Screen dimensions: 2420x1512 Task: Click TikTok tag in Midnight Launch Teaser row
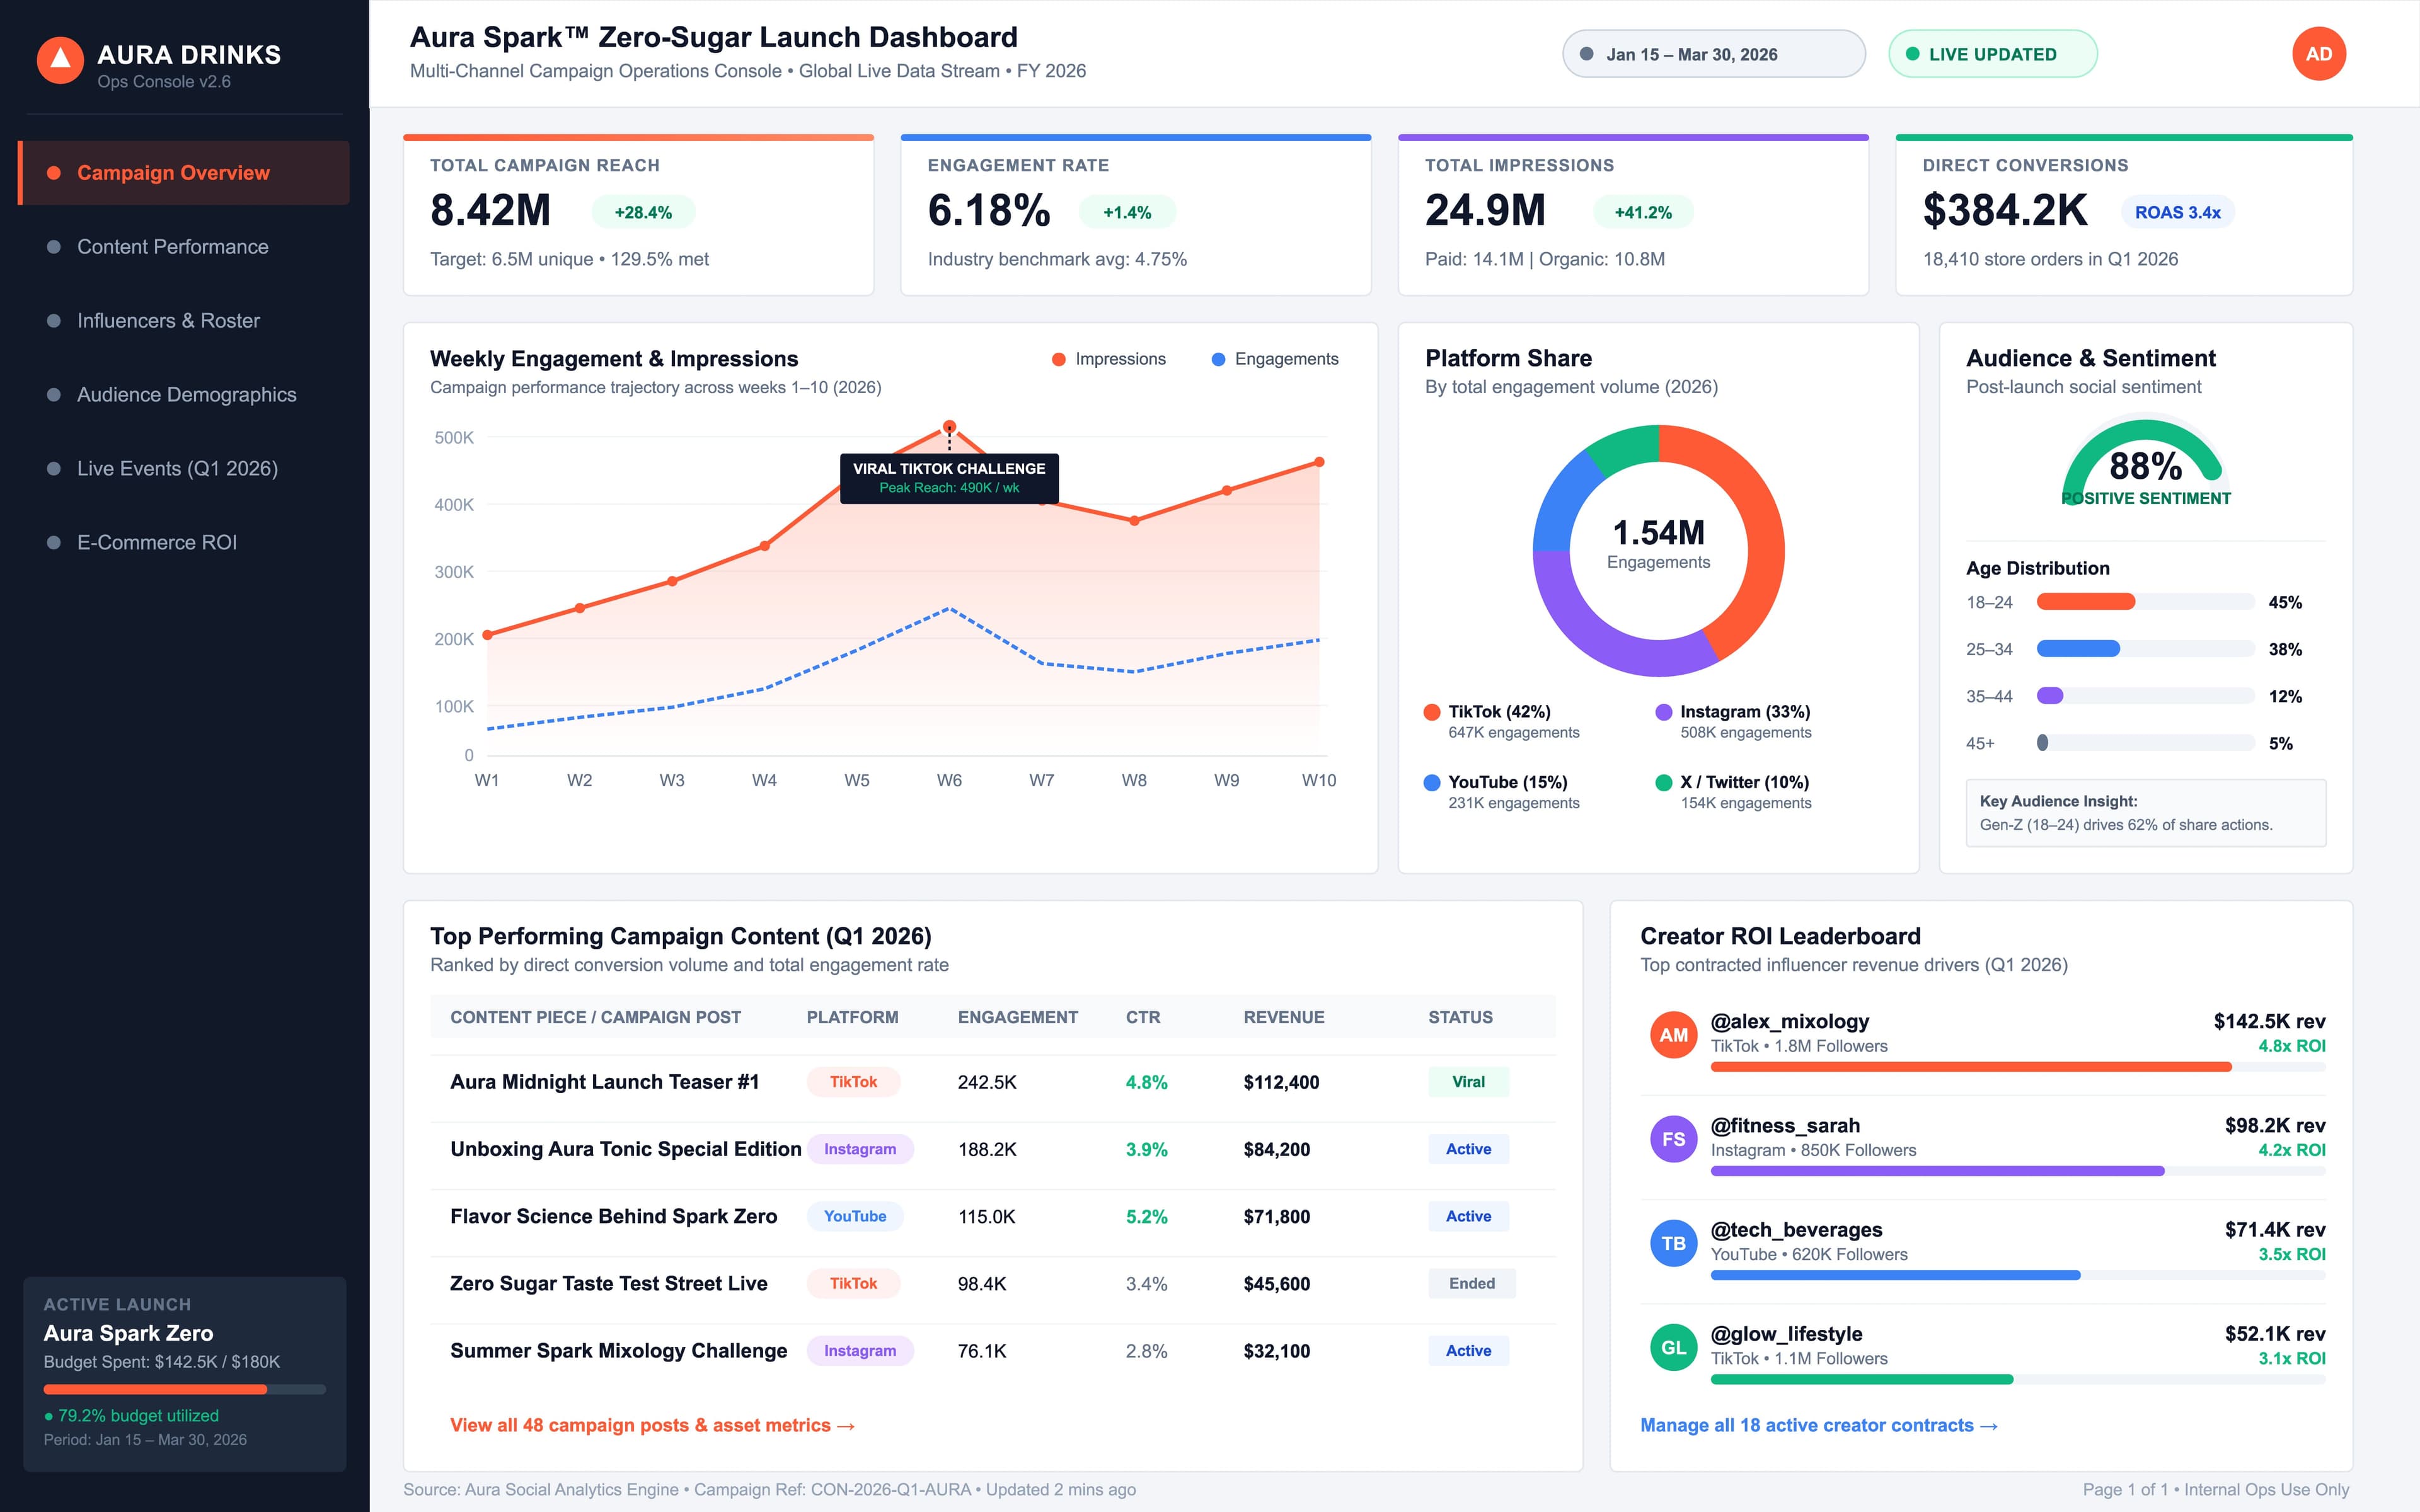853,1082
